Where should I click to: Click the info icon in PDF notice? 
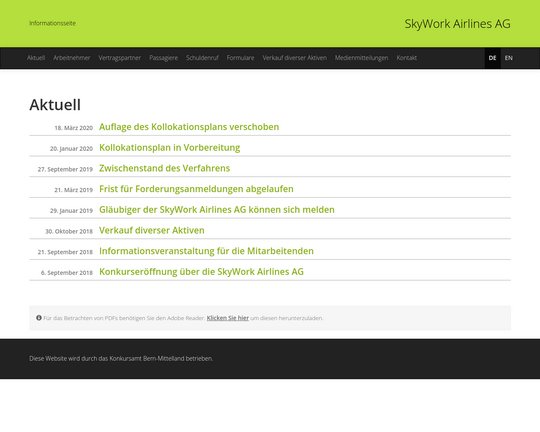point(39,318)
